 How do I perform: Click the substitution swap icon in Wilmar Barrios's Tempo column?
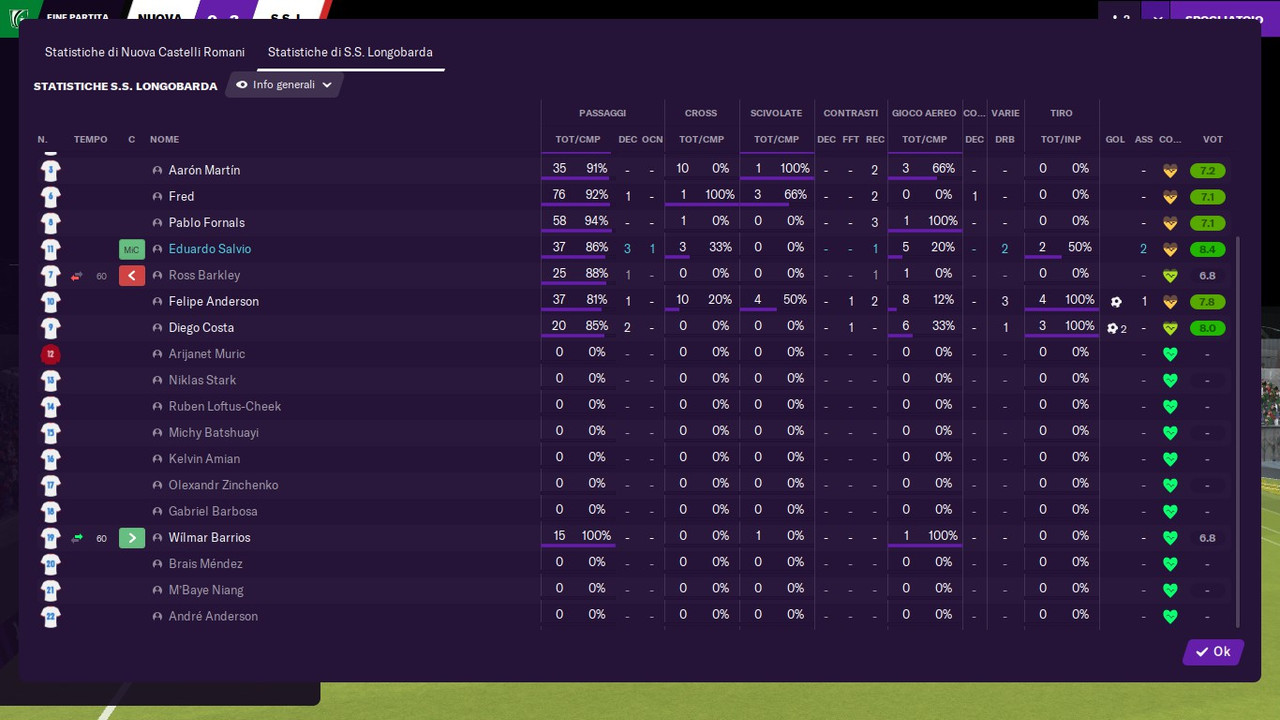pos(77,538)
